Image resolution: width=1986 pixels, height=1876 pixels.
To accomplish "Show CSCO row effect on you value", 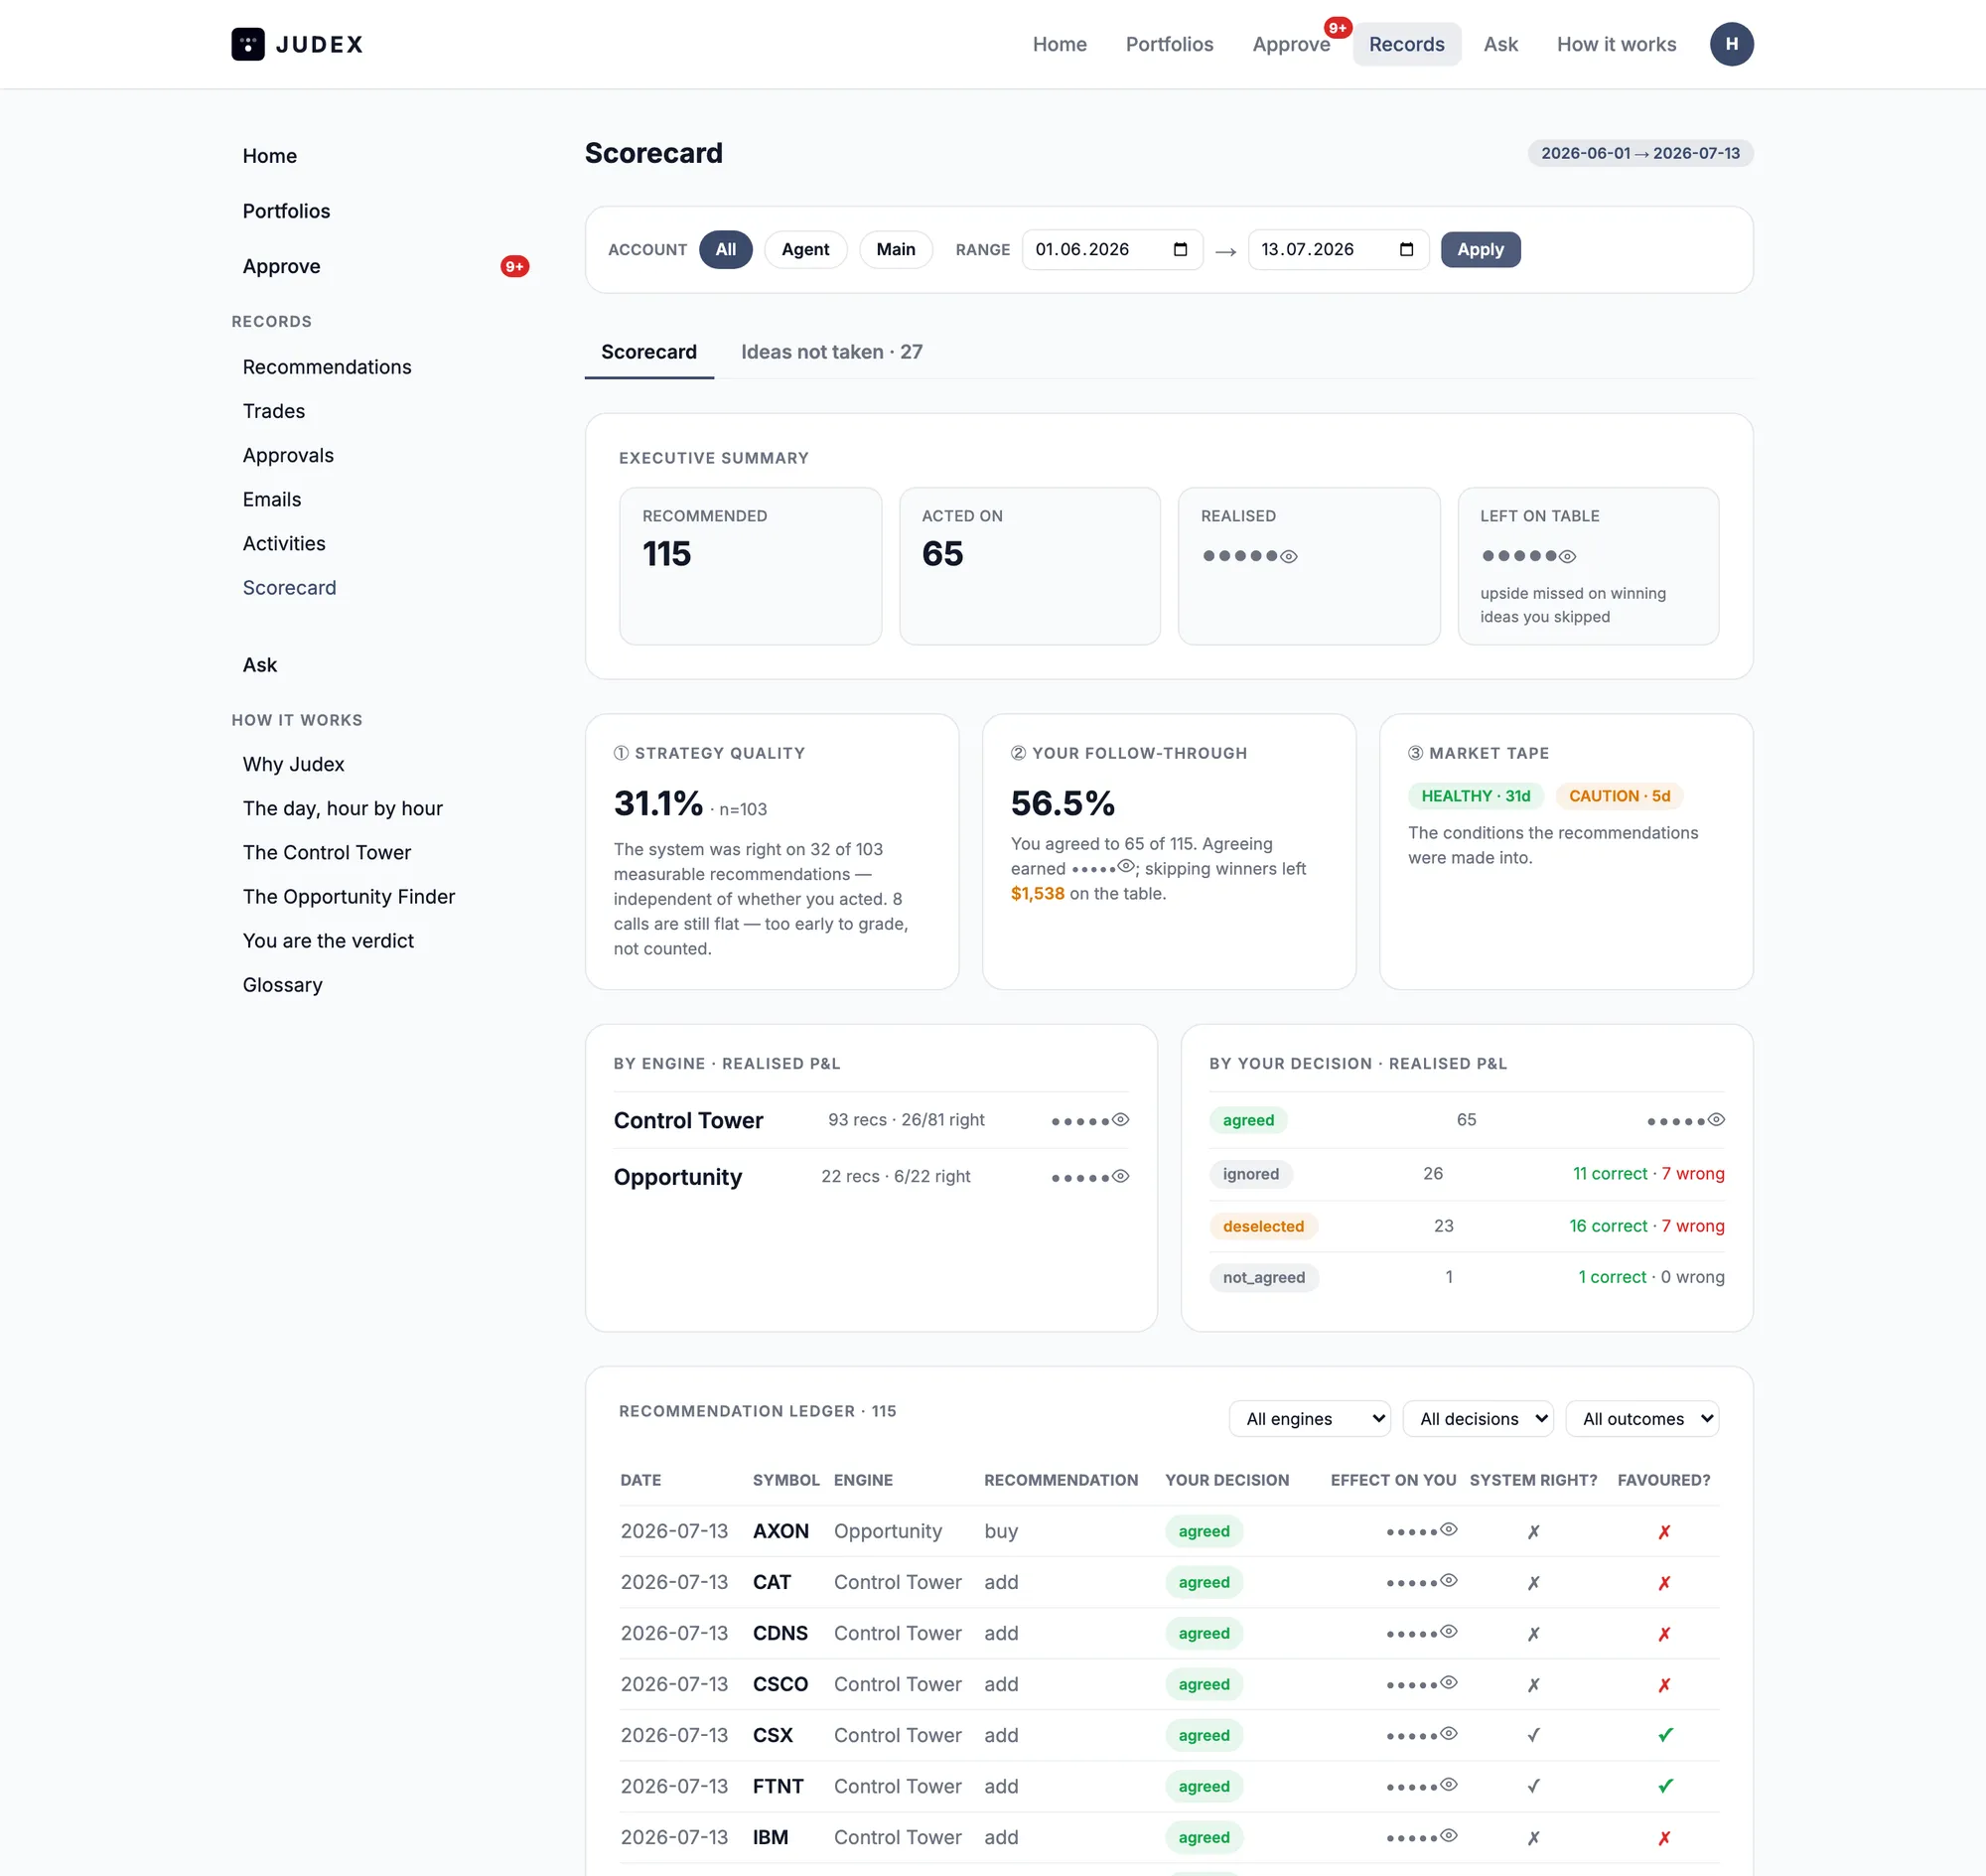I will 1448,1682.
